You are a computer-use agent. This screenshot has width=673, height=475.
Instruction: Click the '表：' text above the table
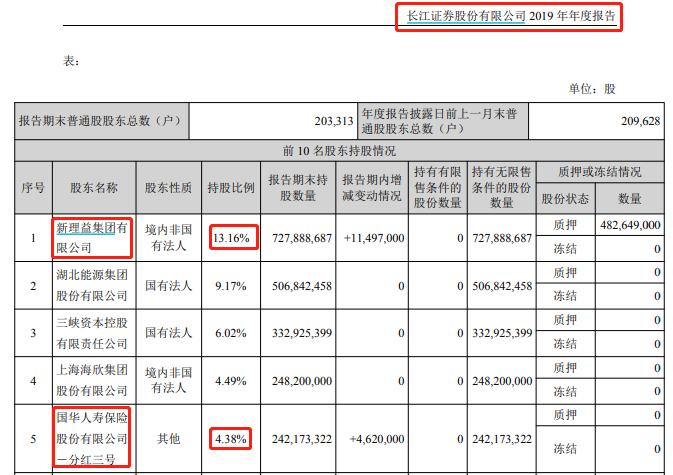click(x=71, y=61)
